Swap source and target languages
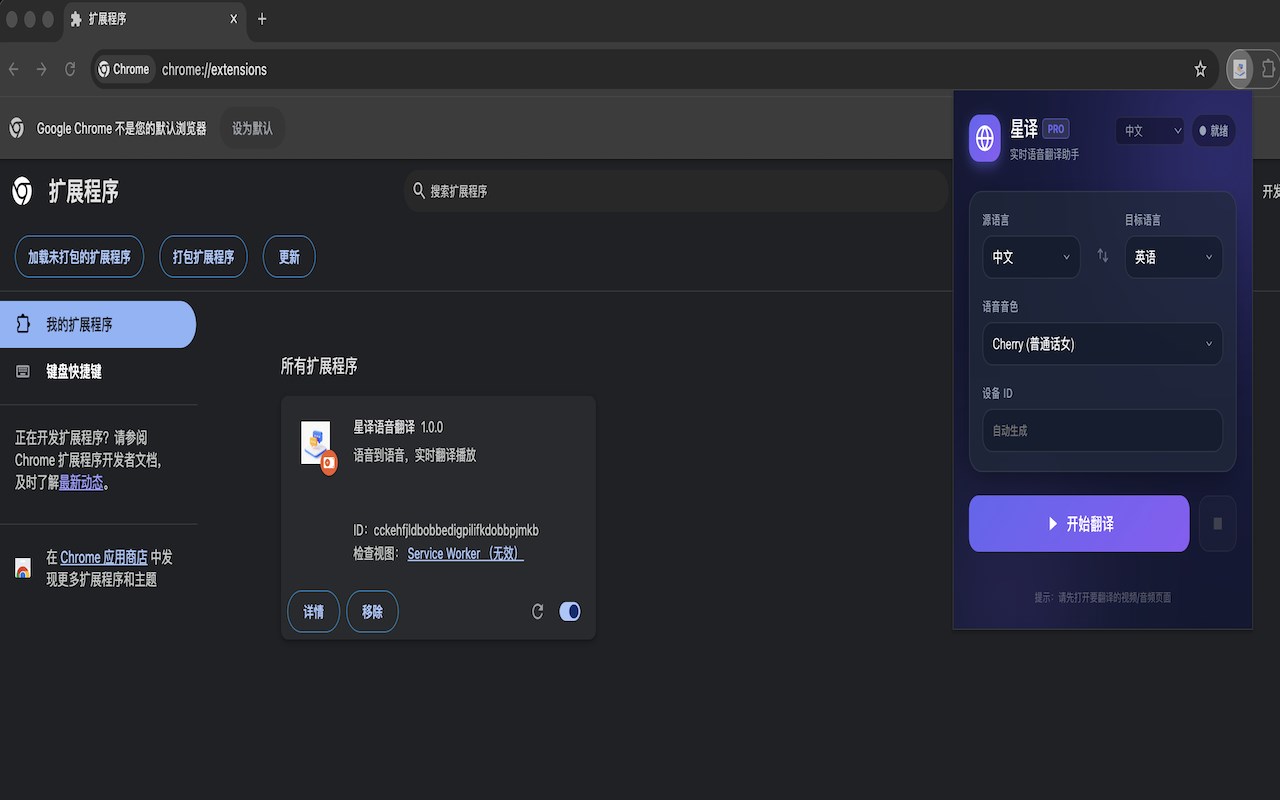Viewport: 1280px width, 800px height. (1103, 256)
